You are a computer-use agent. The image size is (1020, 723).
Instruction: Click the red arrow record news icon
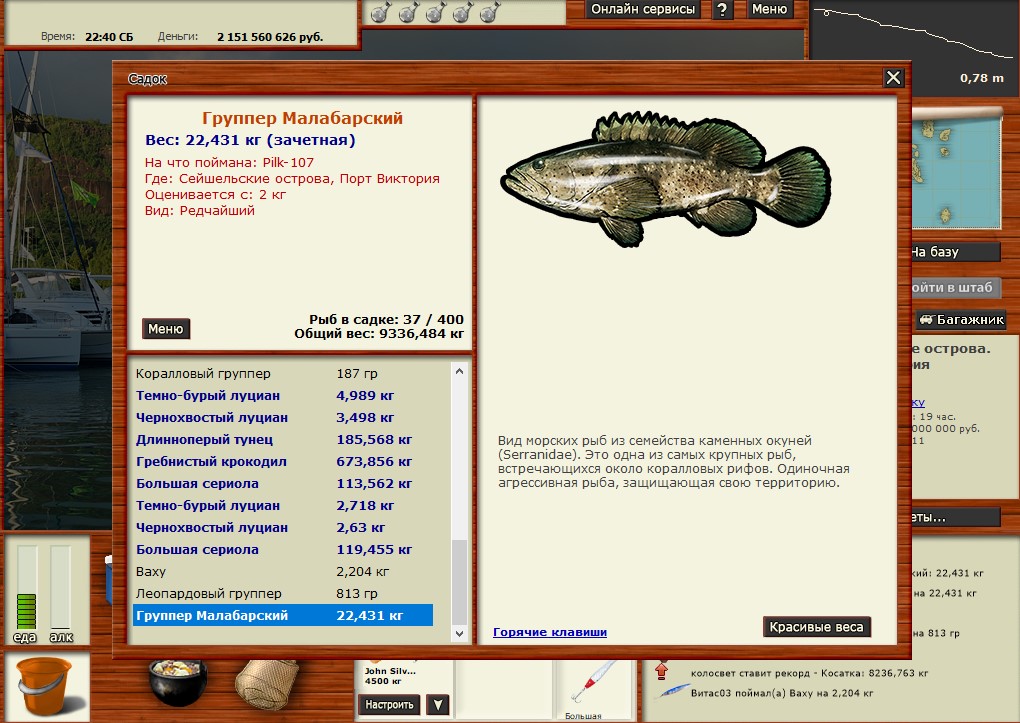(661, 671)
